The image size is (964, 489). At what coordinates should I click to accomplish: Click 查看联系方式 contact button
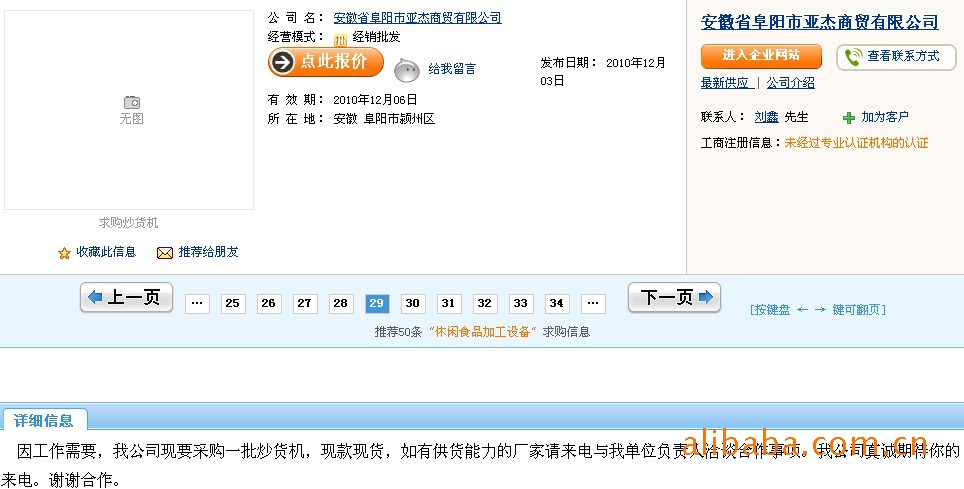tap(896, 57)
